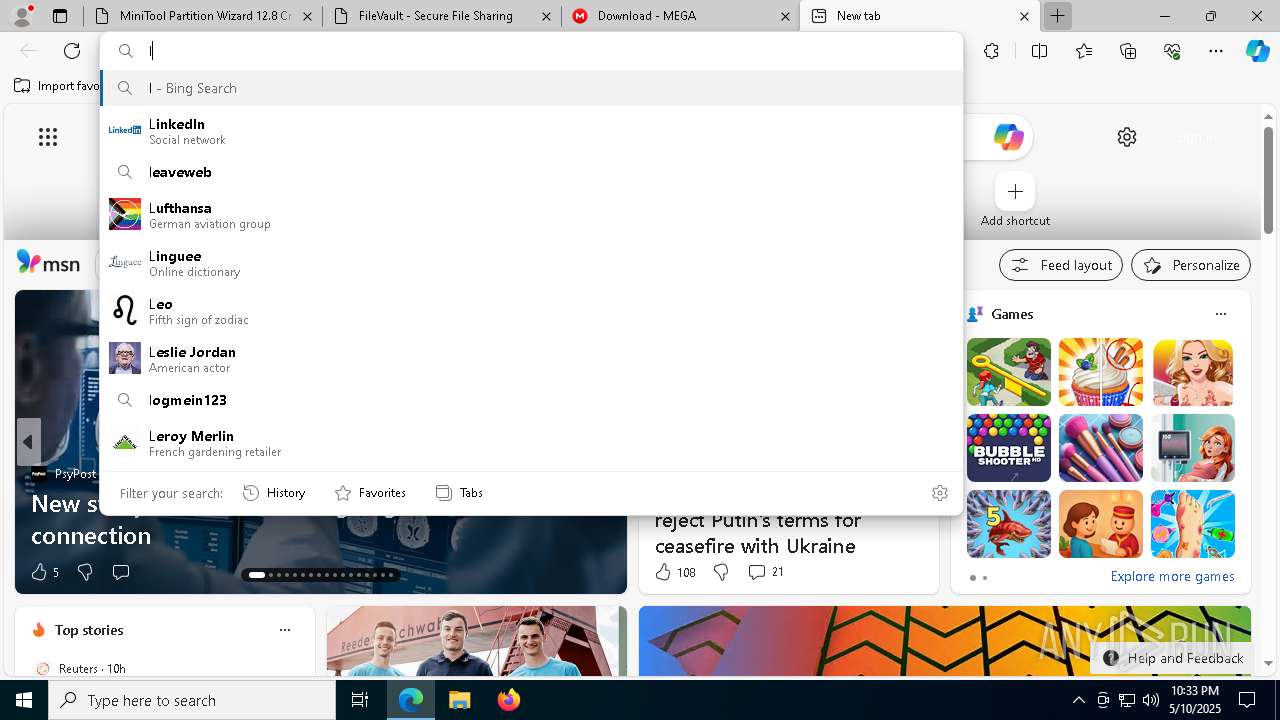Close the New tab tab

(x=1024, y=16)
